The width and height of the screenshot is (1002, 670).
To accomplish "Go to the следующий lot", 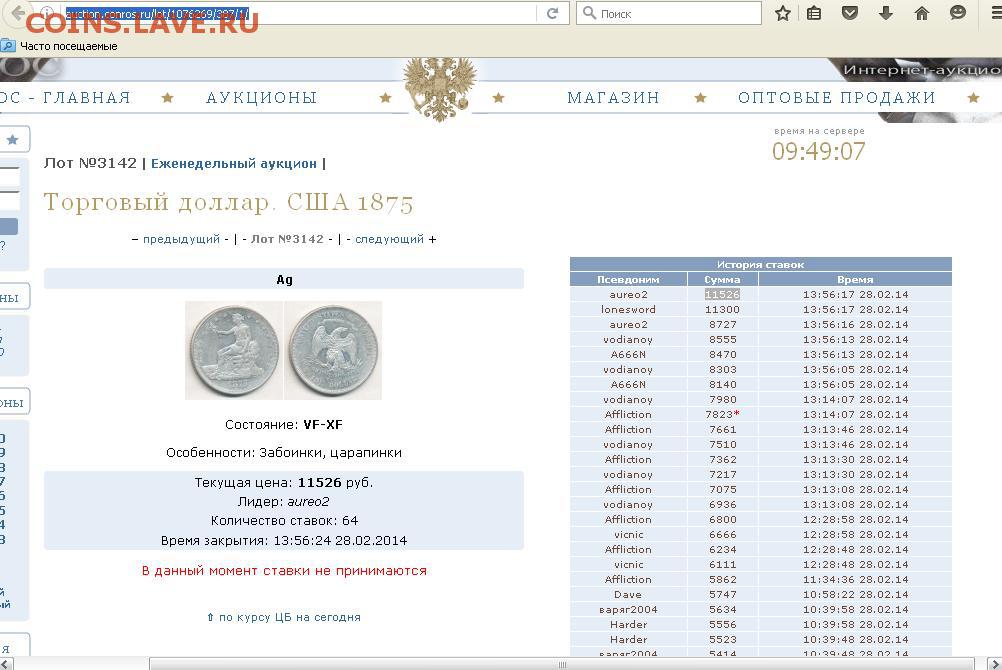I will (x=389, y=239).
